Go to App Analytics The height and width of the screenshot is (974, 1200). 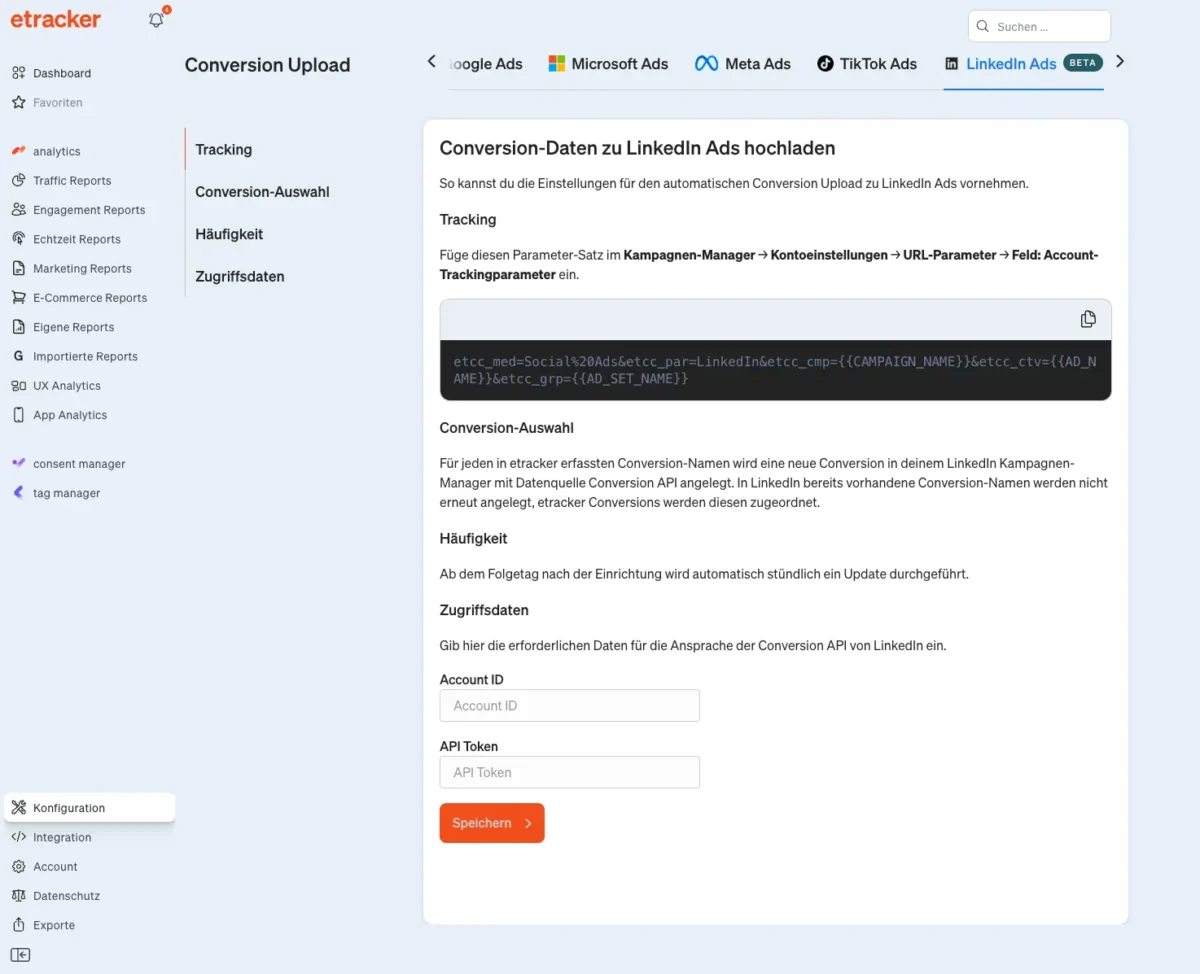(69, 415)
